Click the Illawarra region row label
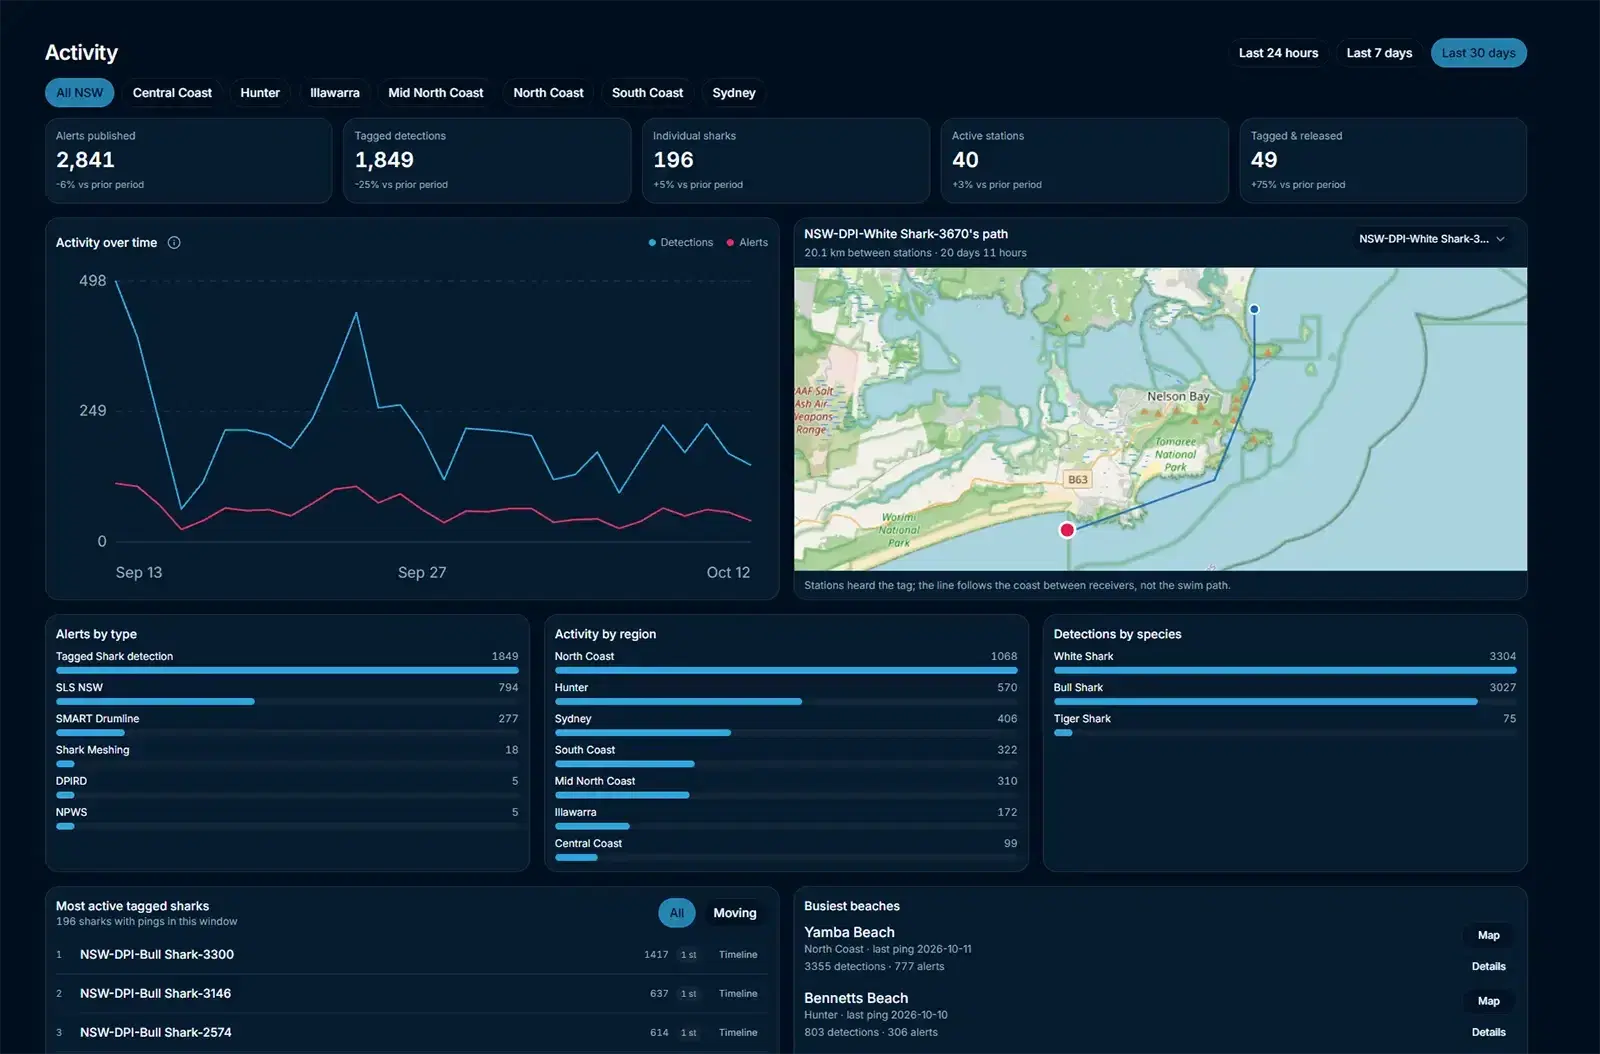 575,812
